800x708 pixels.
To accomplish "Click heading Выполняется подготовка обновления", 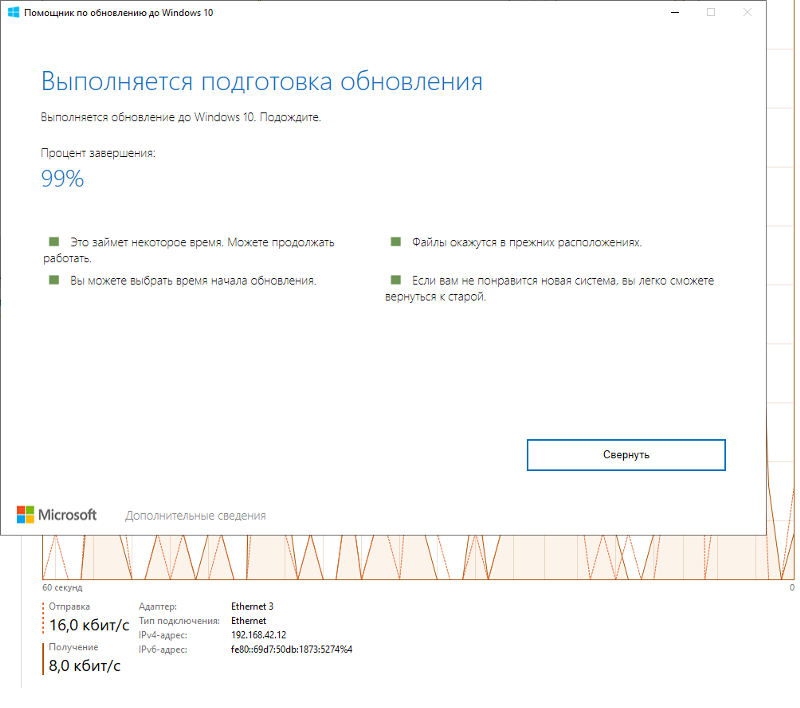I will (x=262, y=81).
